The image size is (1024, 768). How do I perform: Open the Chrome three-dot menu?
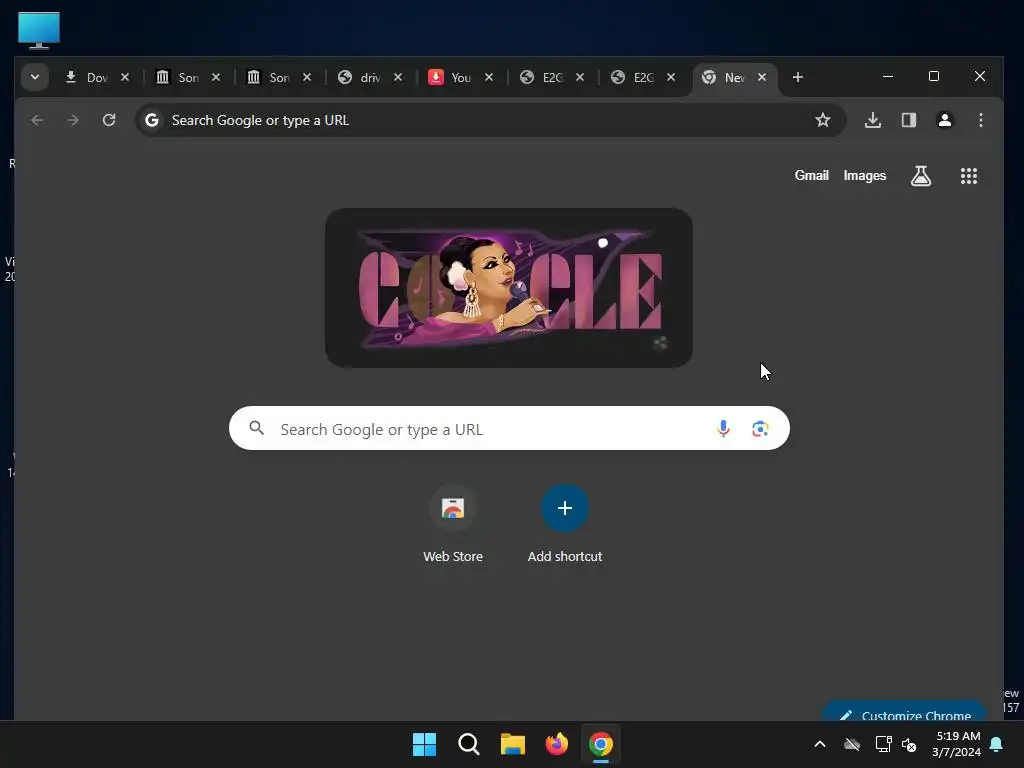click(x=980, y=120)
